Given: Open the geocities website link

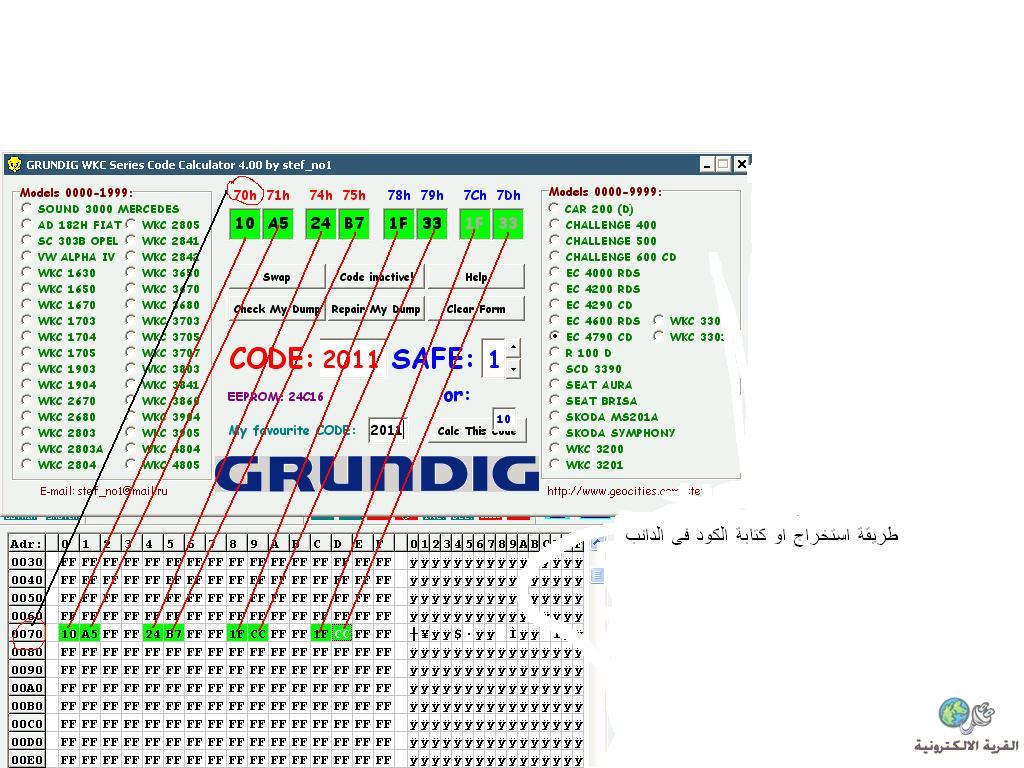Looking at the screenshot, I should click(x=624, y=491).
